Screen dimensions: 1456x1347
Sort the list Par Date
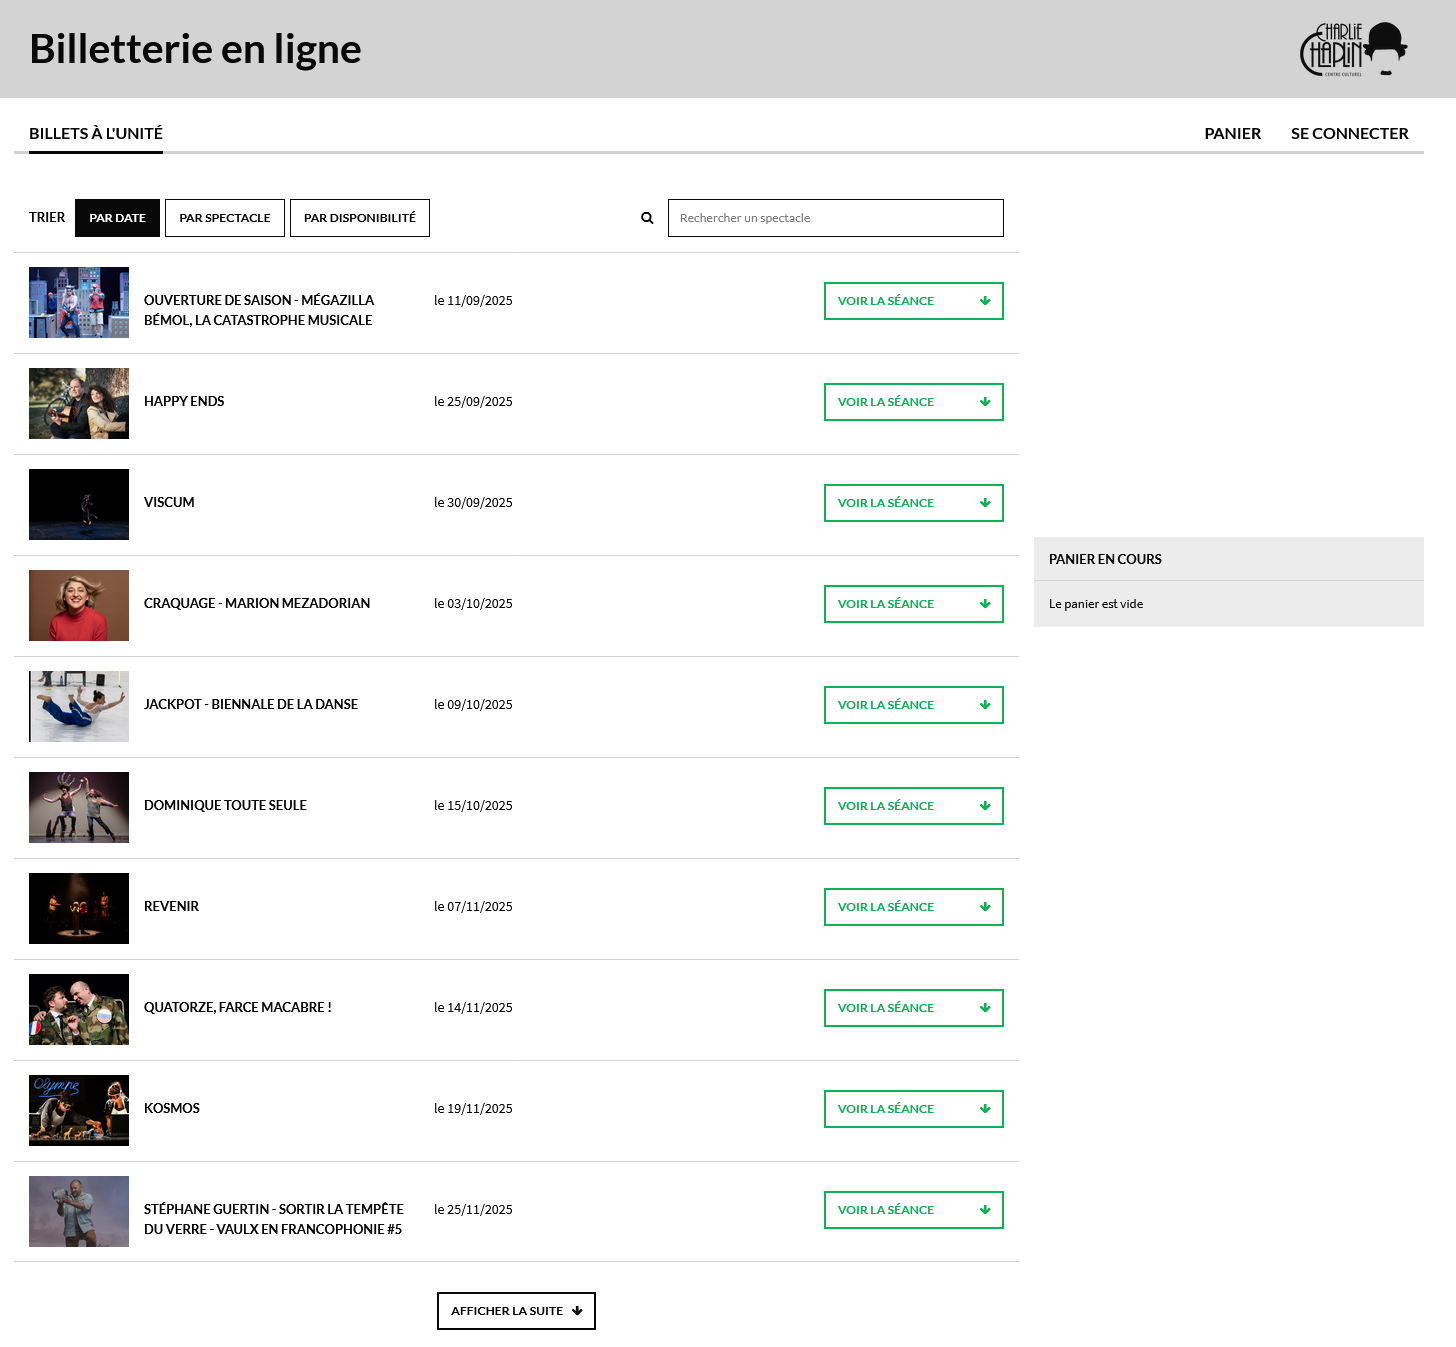pos(117,218)
